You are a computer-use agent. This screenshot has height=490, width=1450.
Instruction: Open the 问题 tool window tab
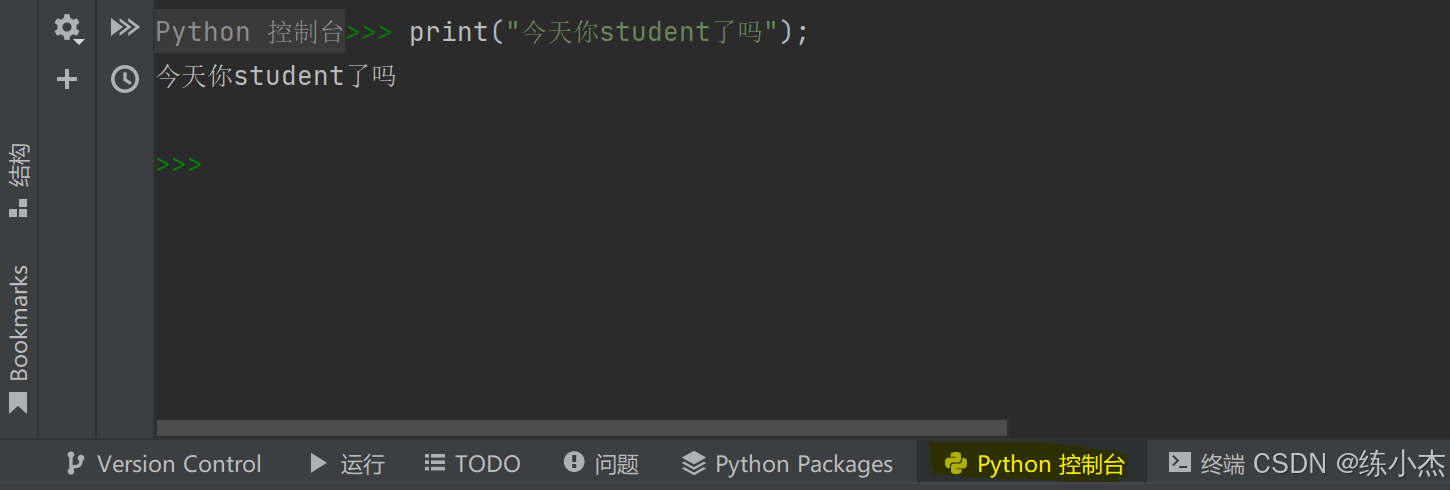pyautogui.click(x=601, y=464)
